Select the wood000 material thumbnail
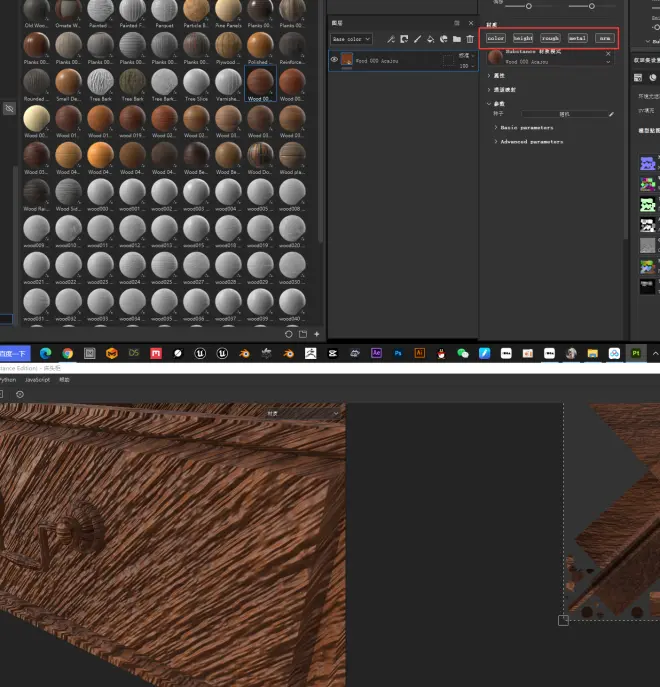 click(x=100, y=195)
